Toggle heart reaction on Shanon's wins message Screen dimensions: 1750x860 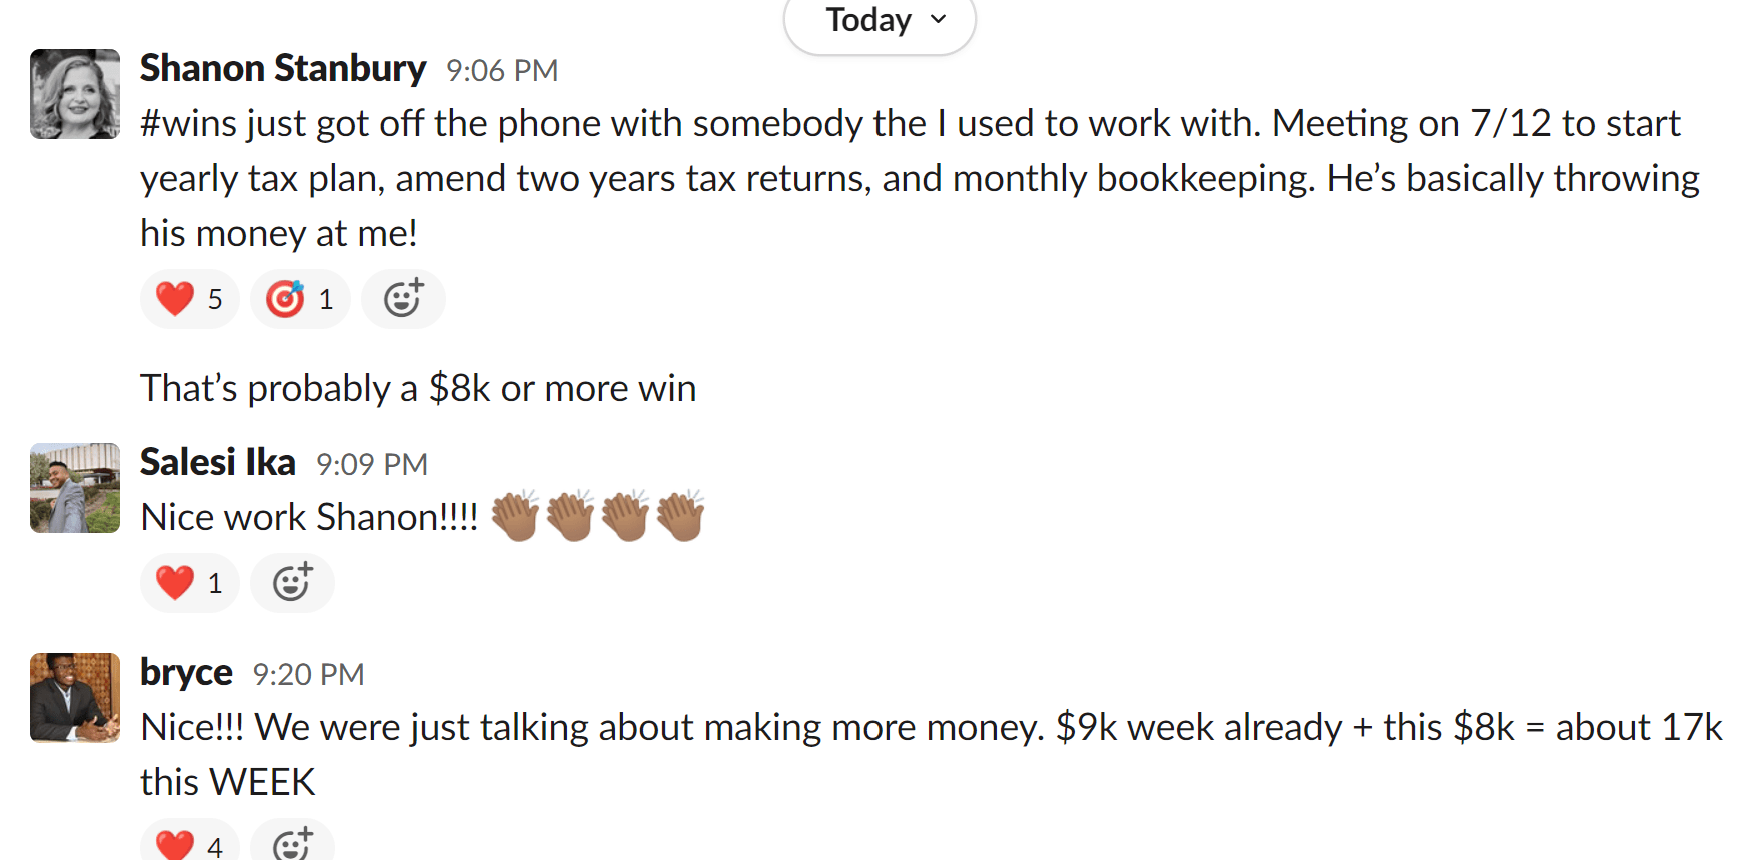click(x=190, y=299)
